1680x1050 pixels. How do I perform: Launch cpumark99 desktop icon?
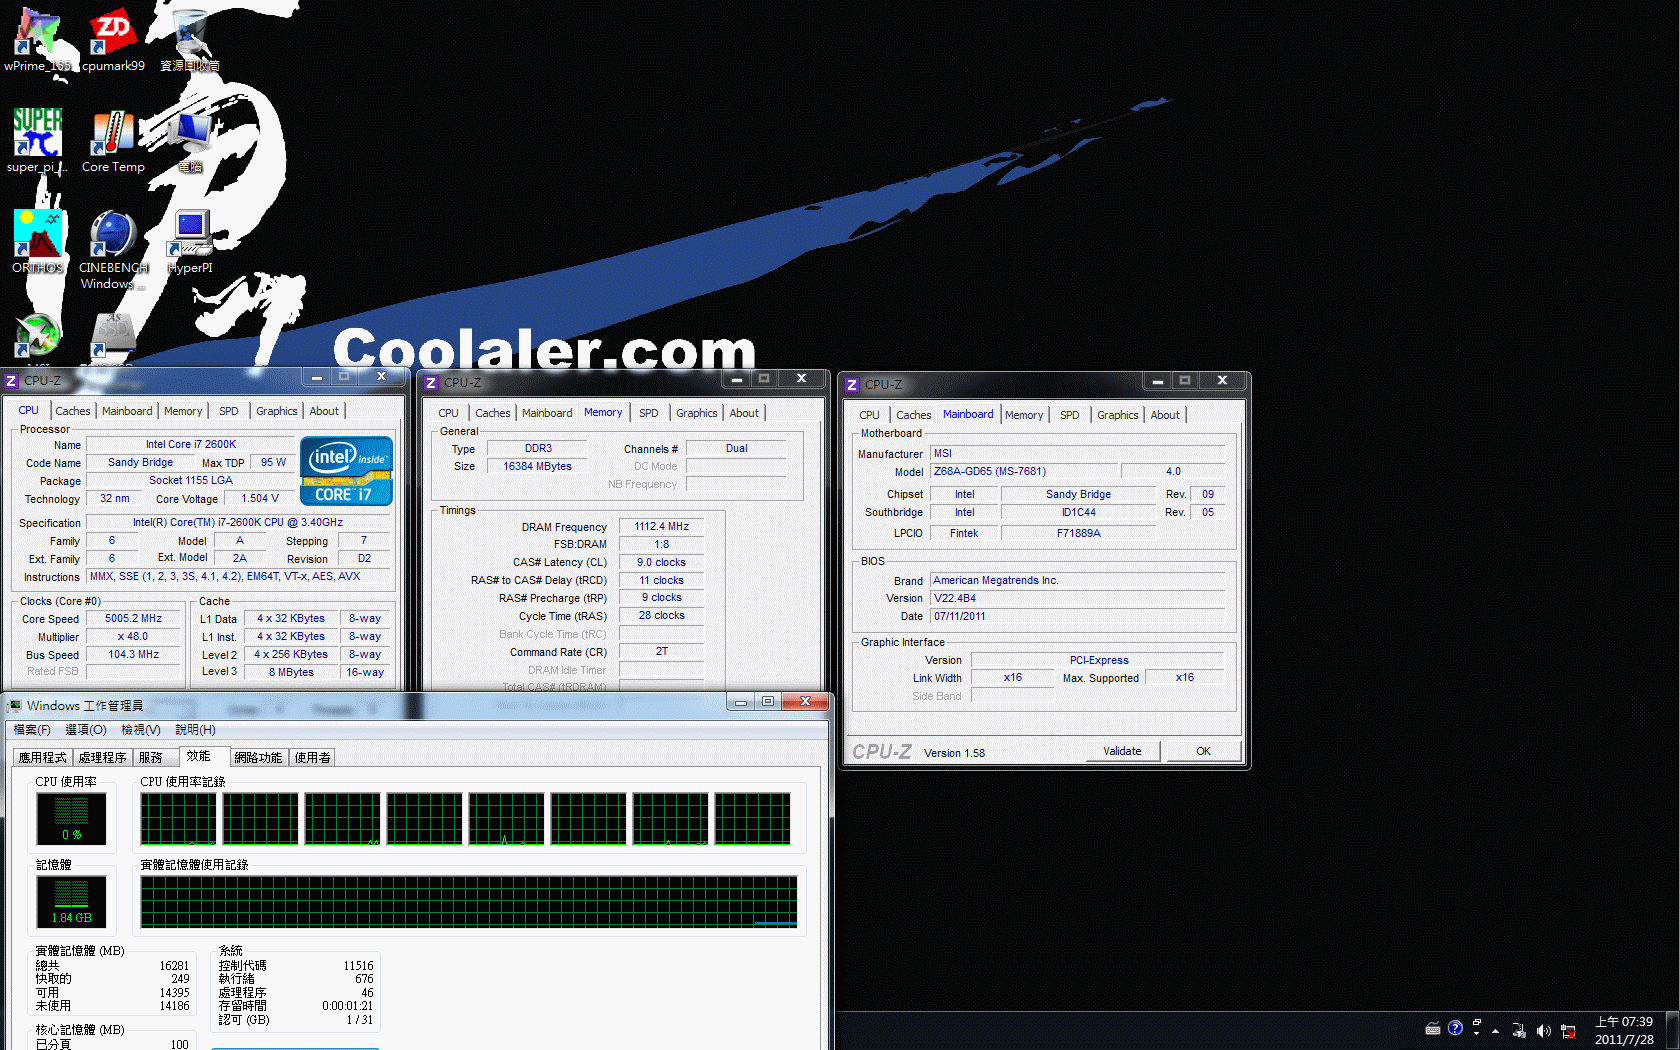click(x=113, y=40)
